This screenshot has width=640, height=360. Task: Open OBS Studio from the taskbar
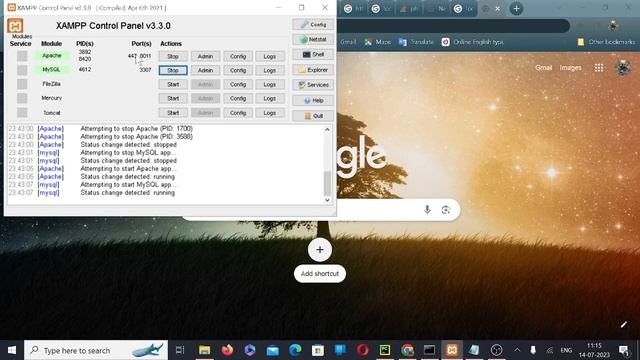pyautogui.click(x=496, y=350)
